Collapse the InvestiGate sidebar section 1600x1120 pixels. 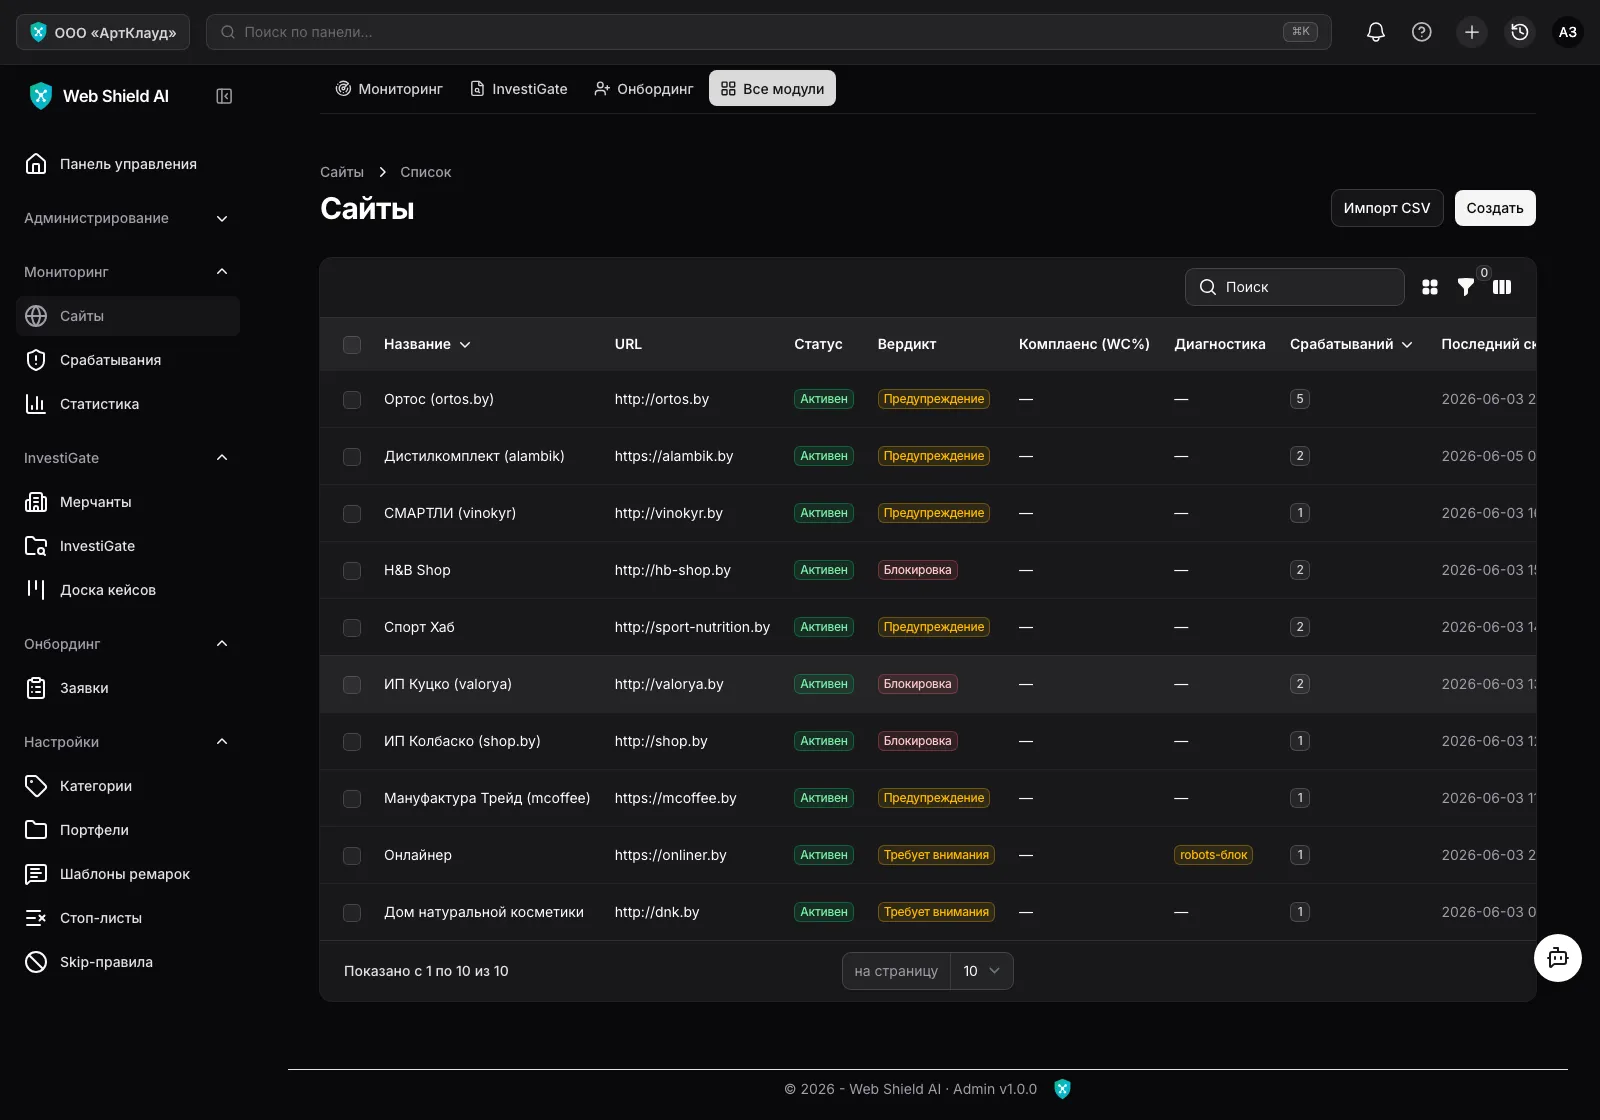pyautogui.click(x=222, y=458)
